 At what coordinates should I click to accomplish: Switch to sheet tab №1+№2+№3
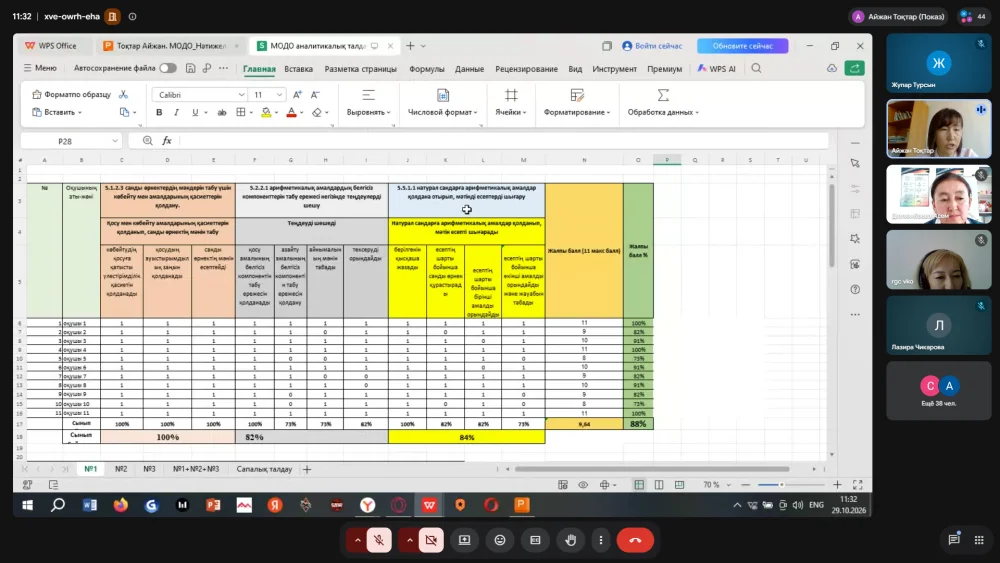(x=196, y=469)
